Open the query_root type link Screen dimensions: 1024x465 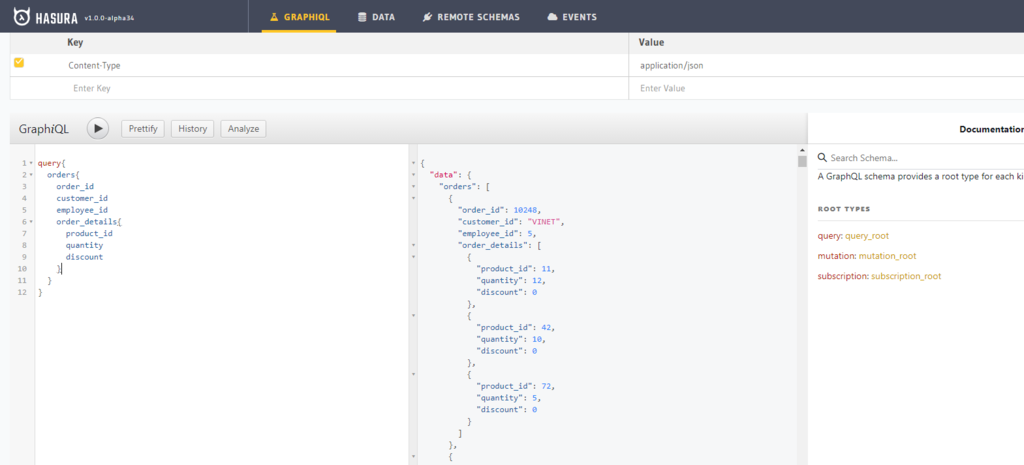[x=867, y=236]
